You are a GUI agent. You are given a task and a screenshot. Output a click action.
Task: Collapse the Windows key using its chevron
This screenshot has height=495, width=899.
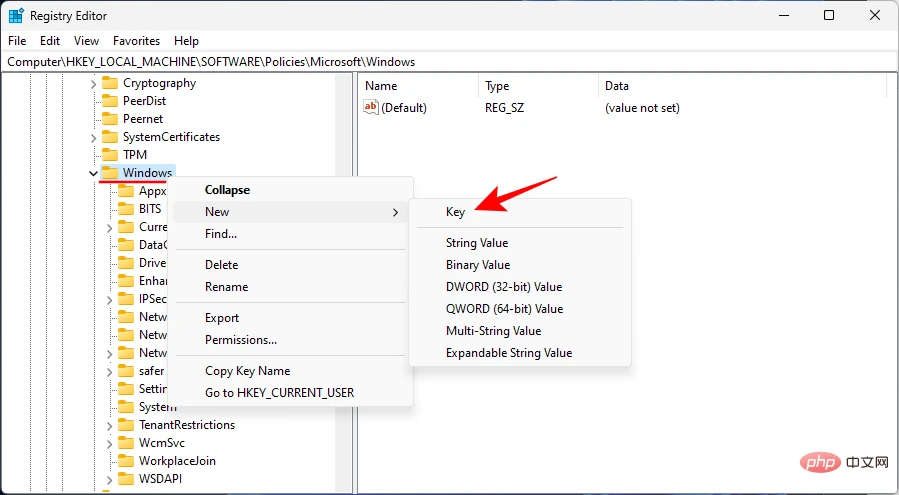pos(93,173)
